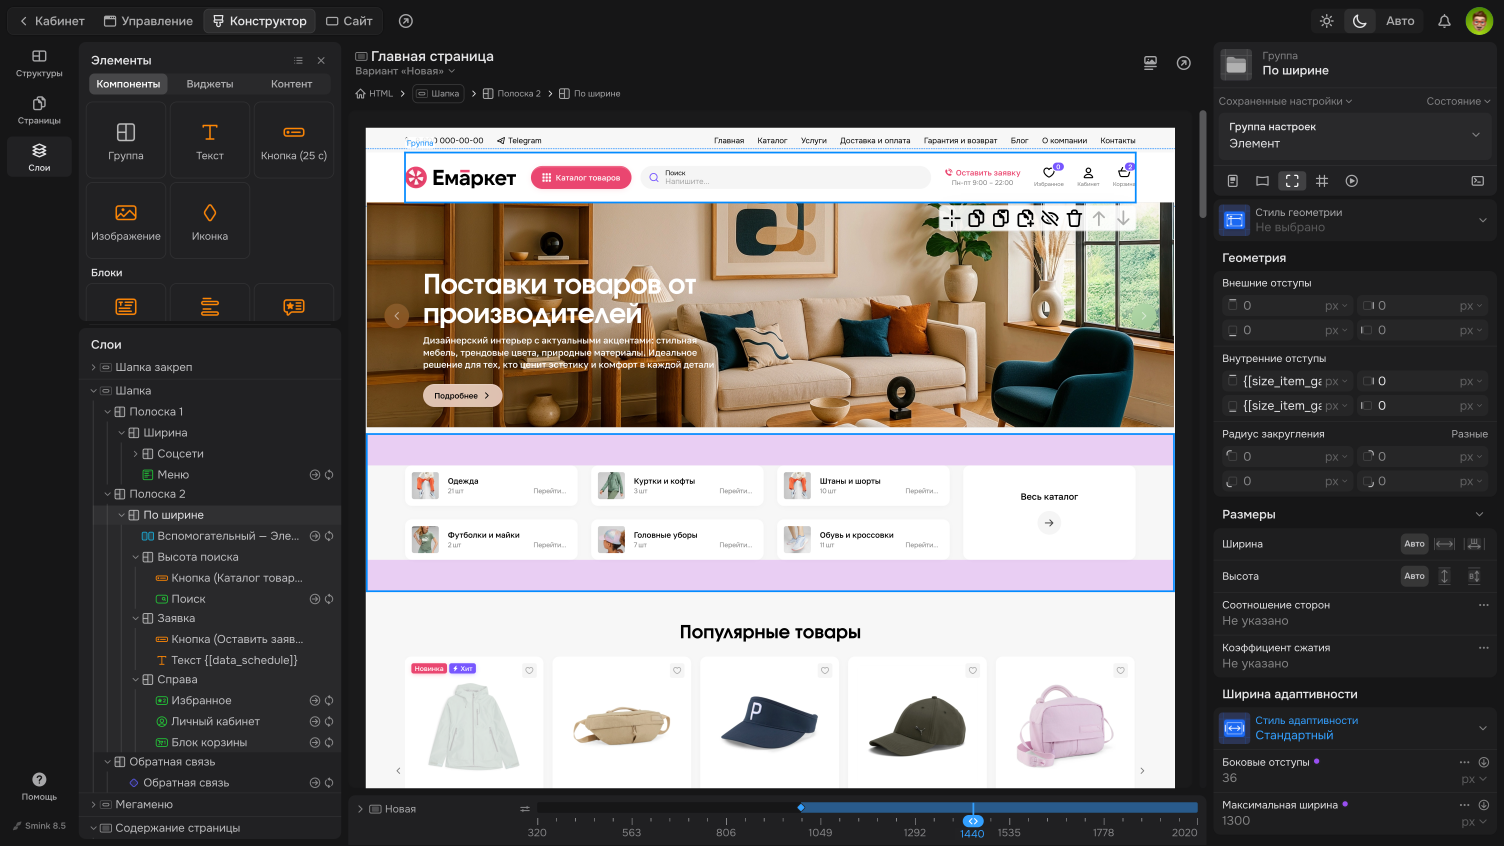Viewport: 1504px width, 846px height.
Task: Click the Подробнее button on the banner
Action: (462, 396)
